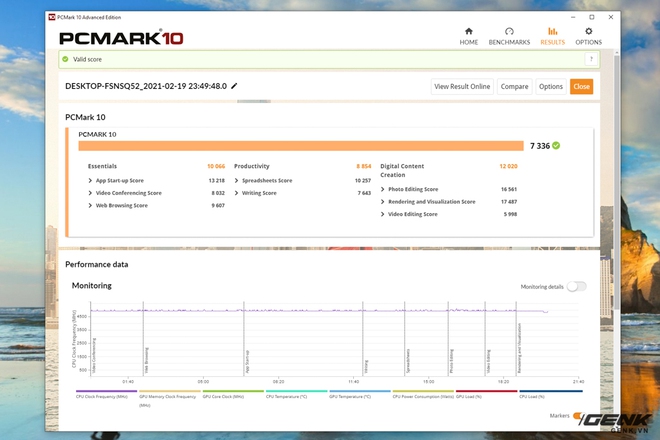Click the question mark help icon
This screenshot has width=660, height=440.
coord(591,59)
